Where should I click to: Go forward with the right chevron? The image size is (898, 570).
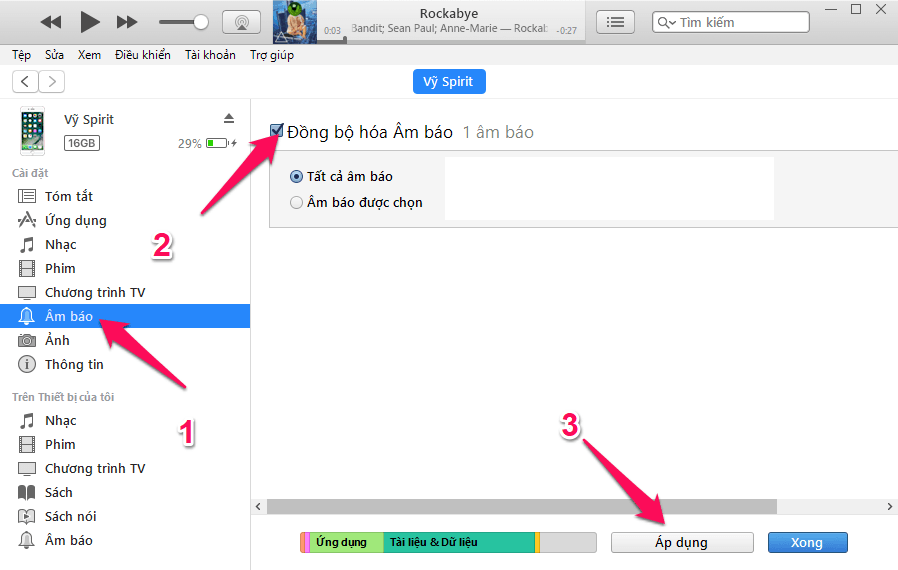(52, 81)
